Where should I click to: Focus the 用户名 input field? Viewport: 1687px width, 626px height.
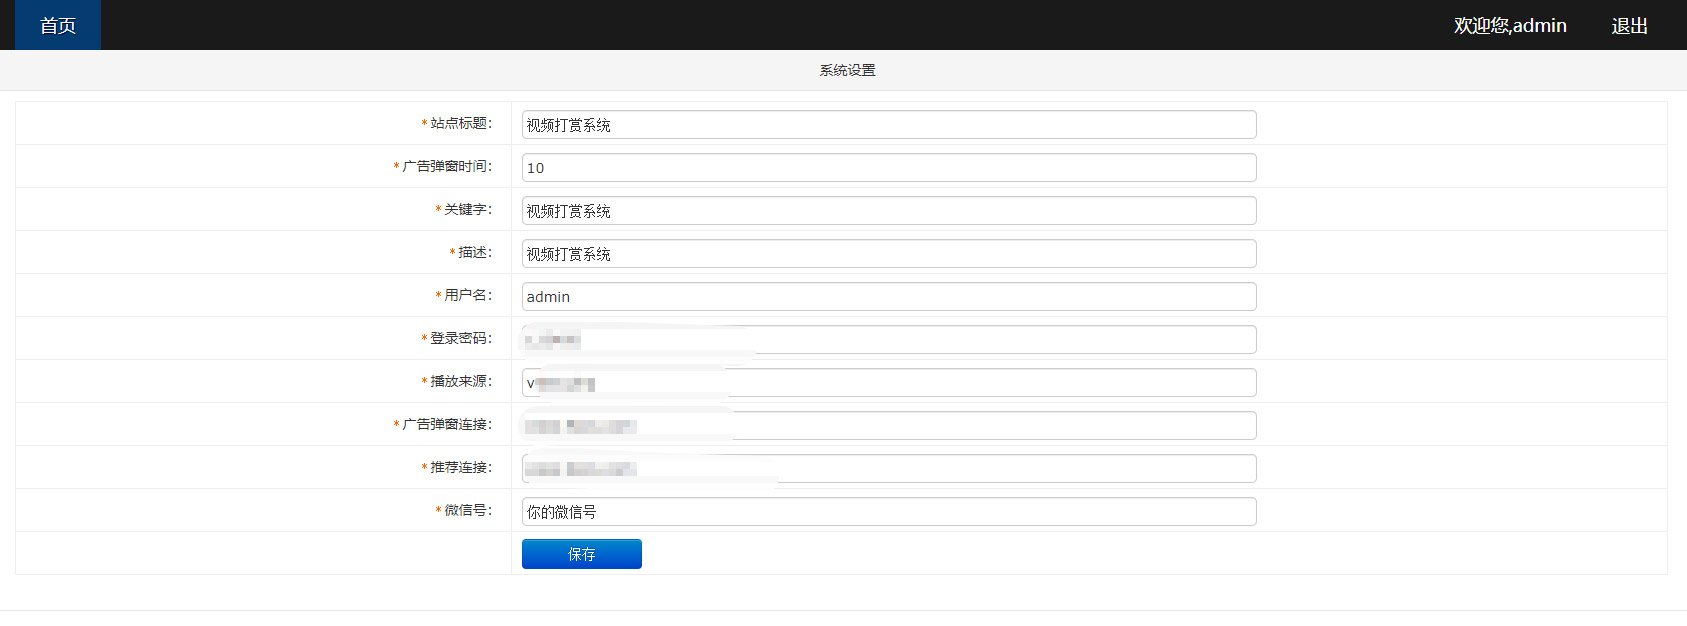(889, 297)
